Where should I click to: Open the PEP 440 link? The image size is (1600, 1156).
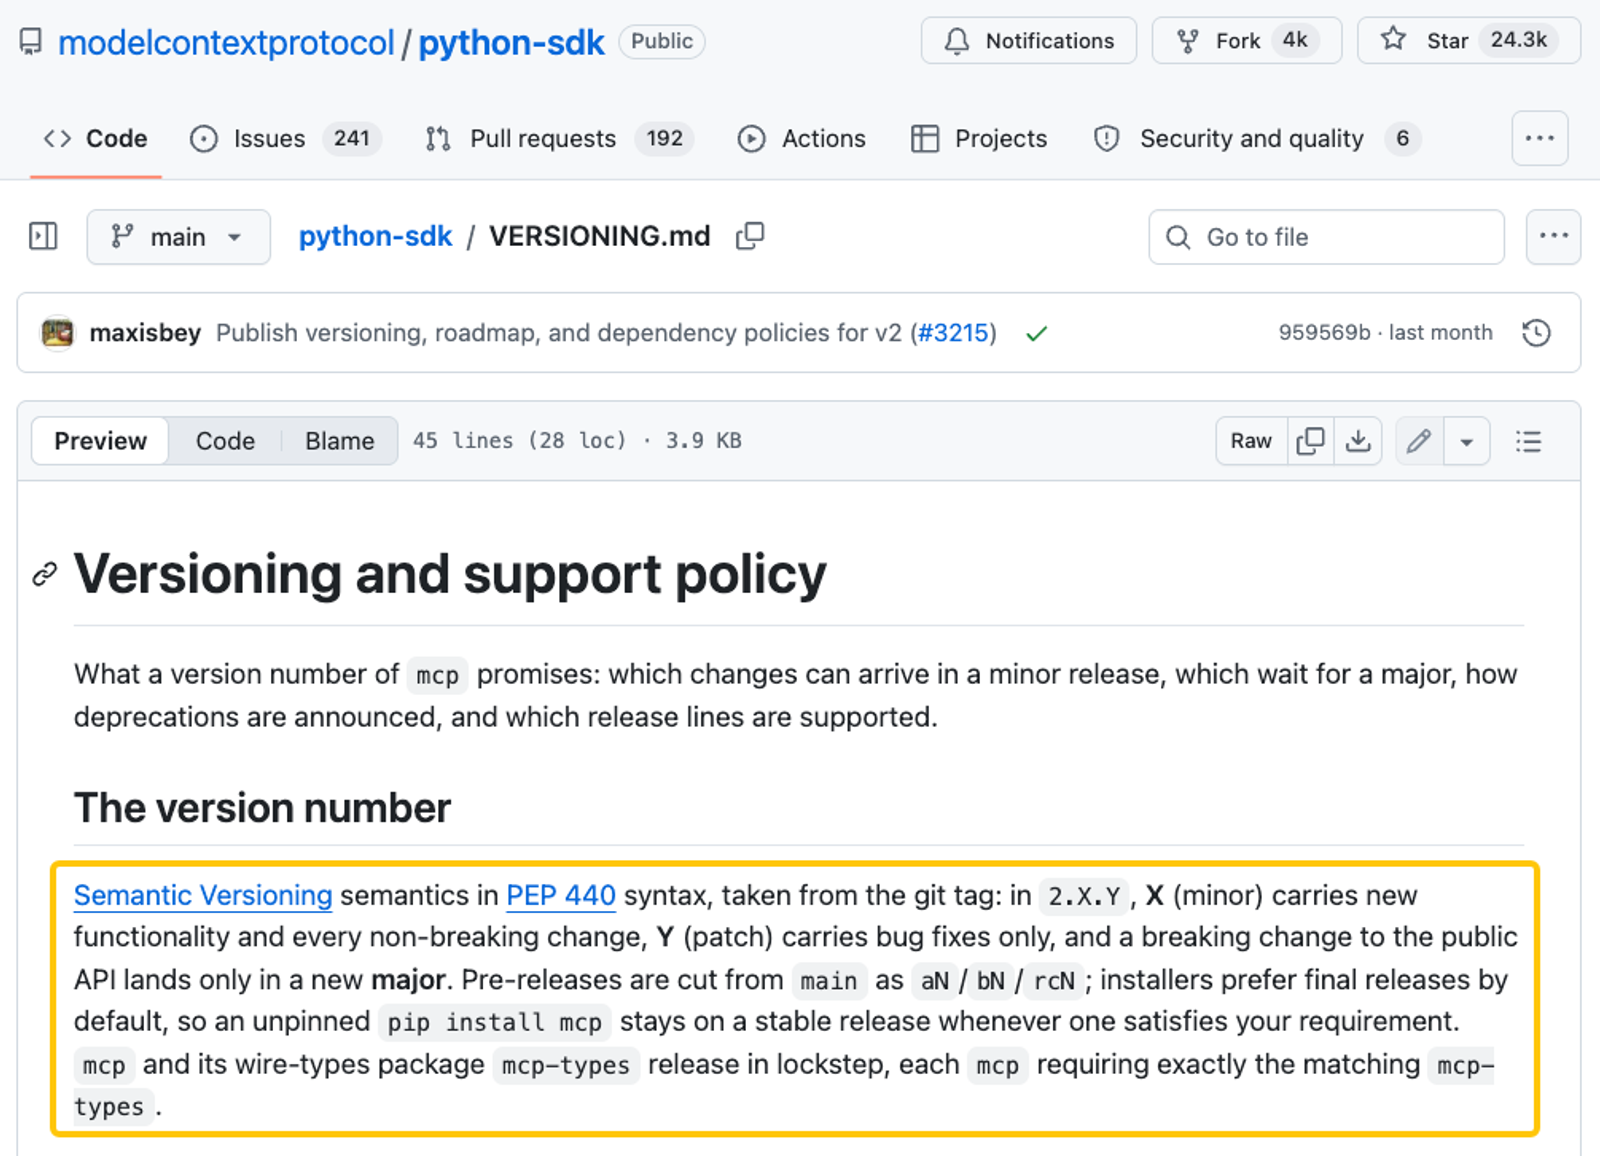(x=561, y=895)
